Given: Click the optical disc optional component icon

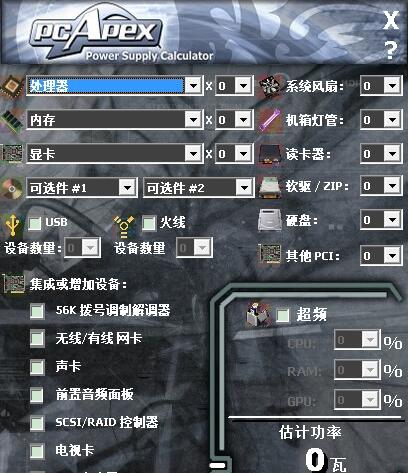Looking at the screenshot, I should coord(12,188).
